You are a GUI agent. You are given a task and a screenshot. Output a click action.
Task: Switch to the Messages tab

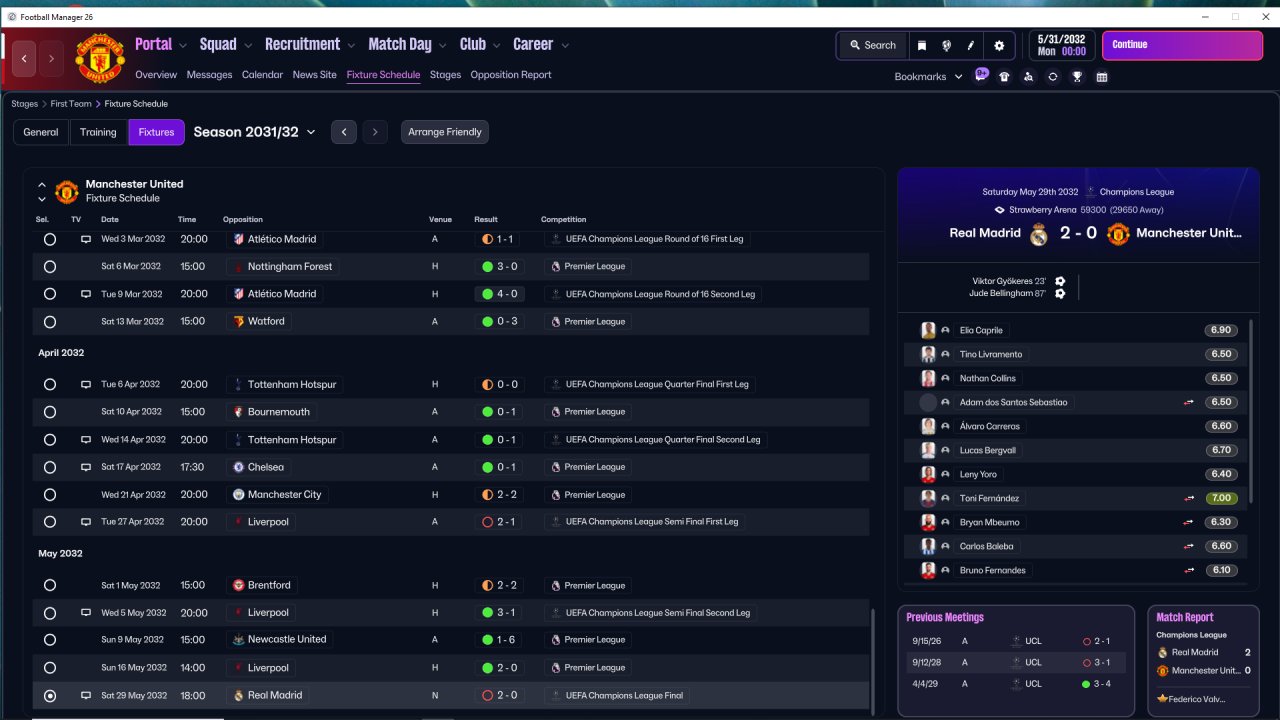coord(209,75)
